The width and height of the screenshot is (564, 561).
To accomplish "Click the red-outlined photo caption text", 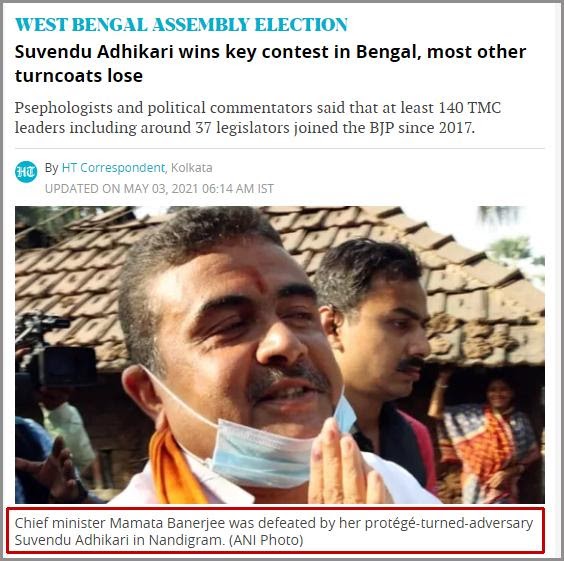I will coord(275,531).
